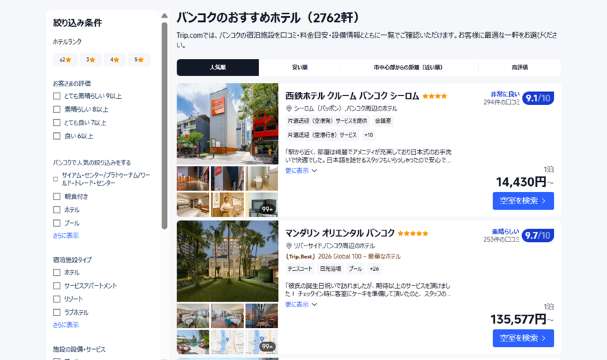Switch to the 人気順 sort tab
This screenshot has width=607, height=360.
[218, 67]
